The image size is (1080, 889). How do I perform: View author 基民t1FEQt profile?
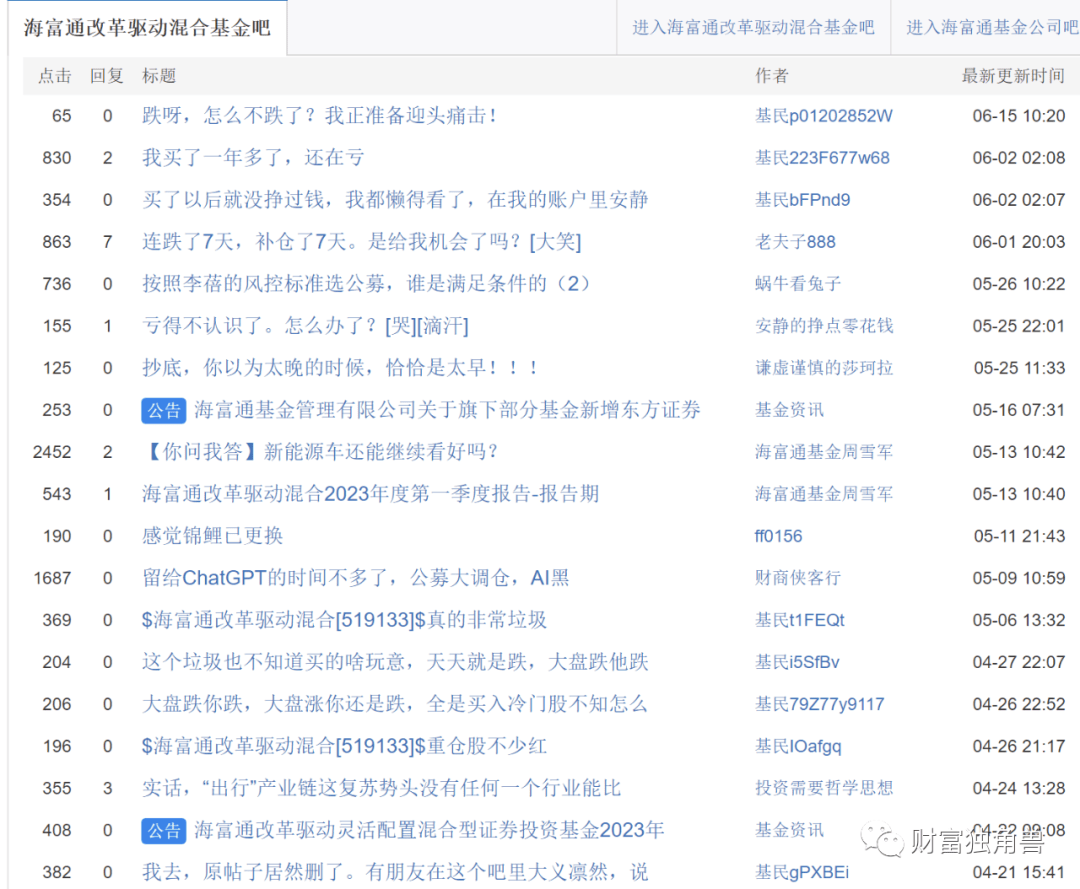coord(800,620)
